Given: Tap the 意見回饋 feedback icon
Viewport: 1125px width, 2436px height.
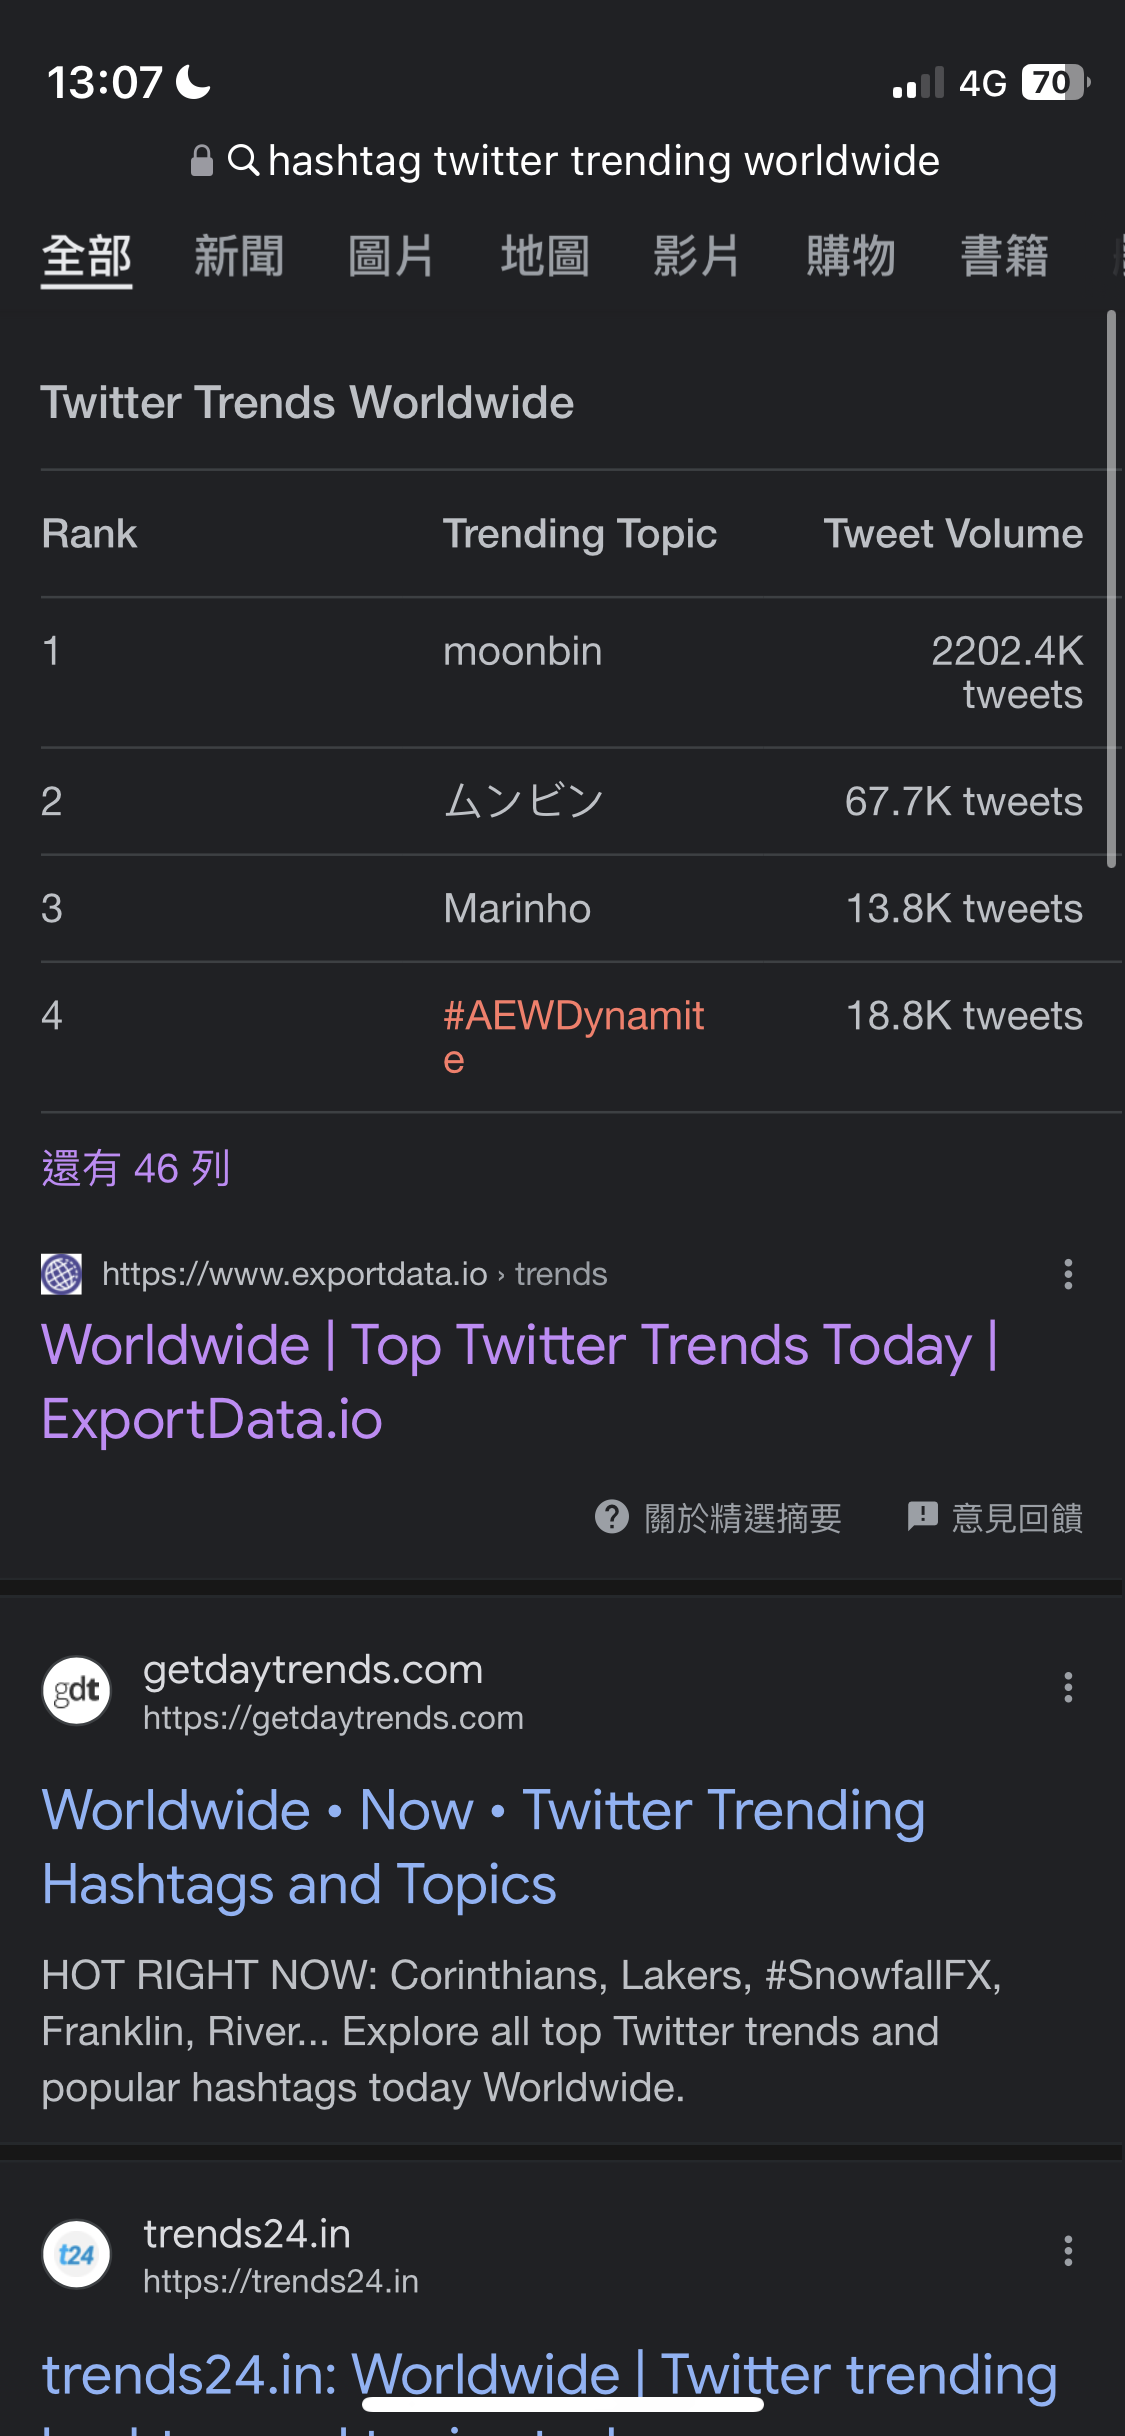Looking at the screenshot, I should [922, 1517].
